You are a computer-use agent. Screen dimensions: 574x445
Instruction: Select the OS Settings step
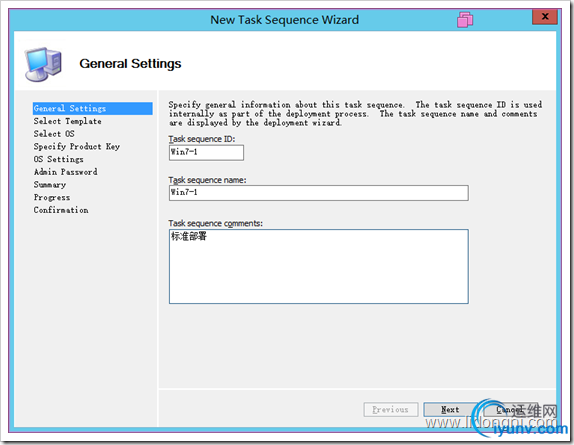click(59, 159)
